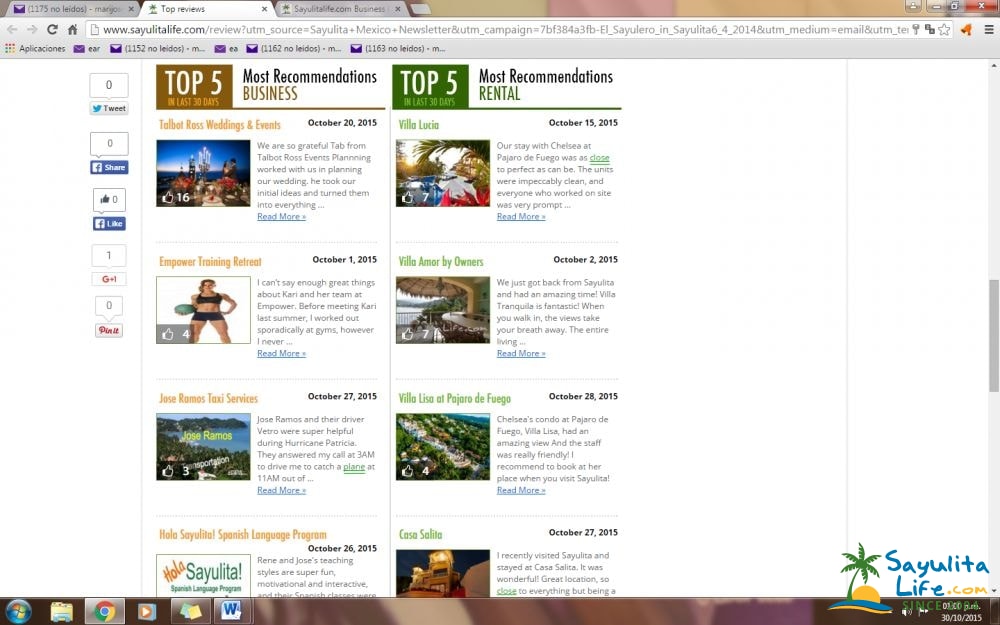Click the Chrome icon in the taskbar
This screenshot has height=625, width=1000.
tap(105, 612)
